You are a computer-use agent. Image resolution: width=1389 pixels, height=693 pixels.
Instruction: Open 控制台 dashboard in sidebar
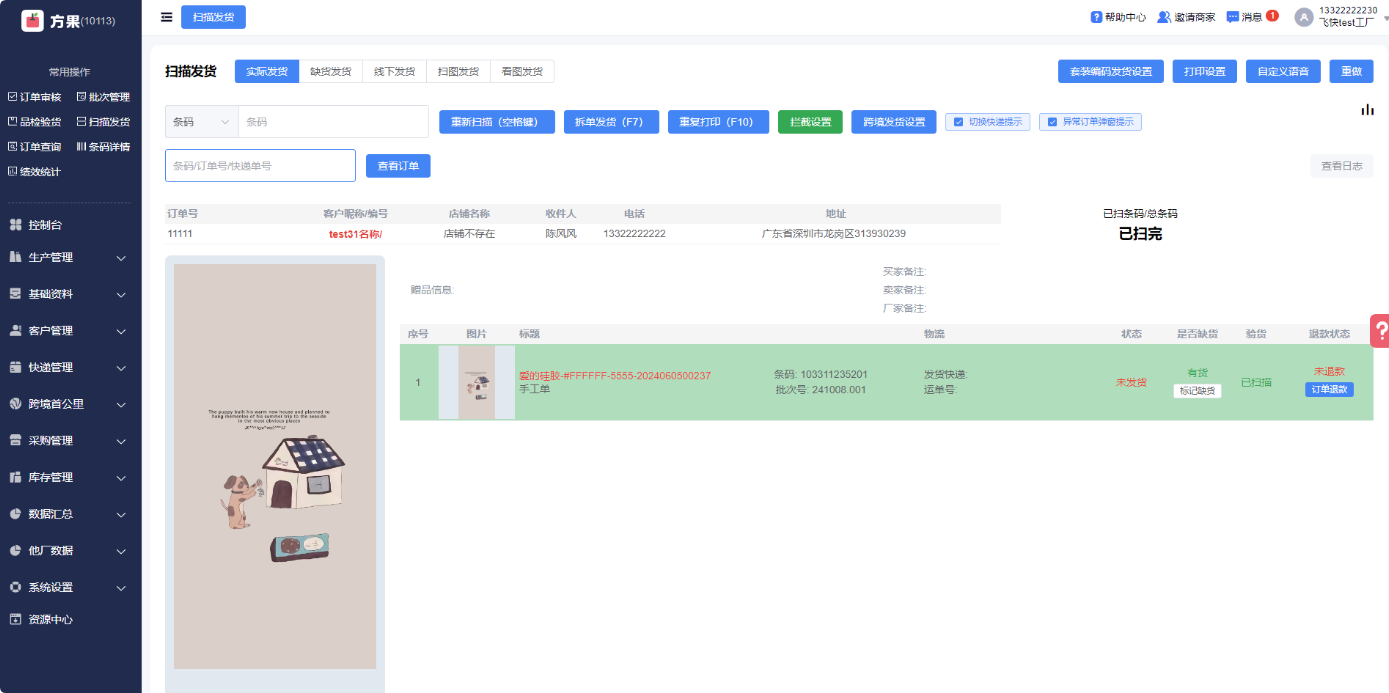pos(45,225)
